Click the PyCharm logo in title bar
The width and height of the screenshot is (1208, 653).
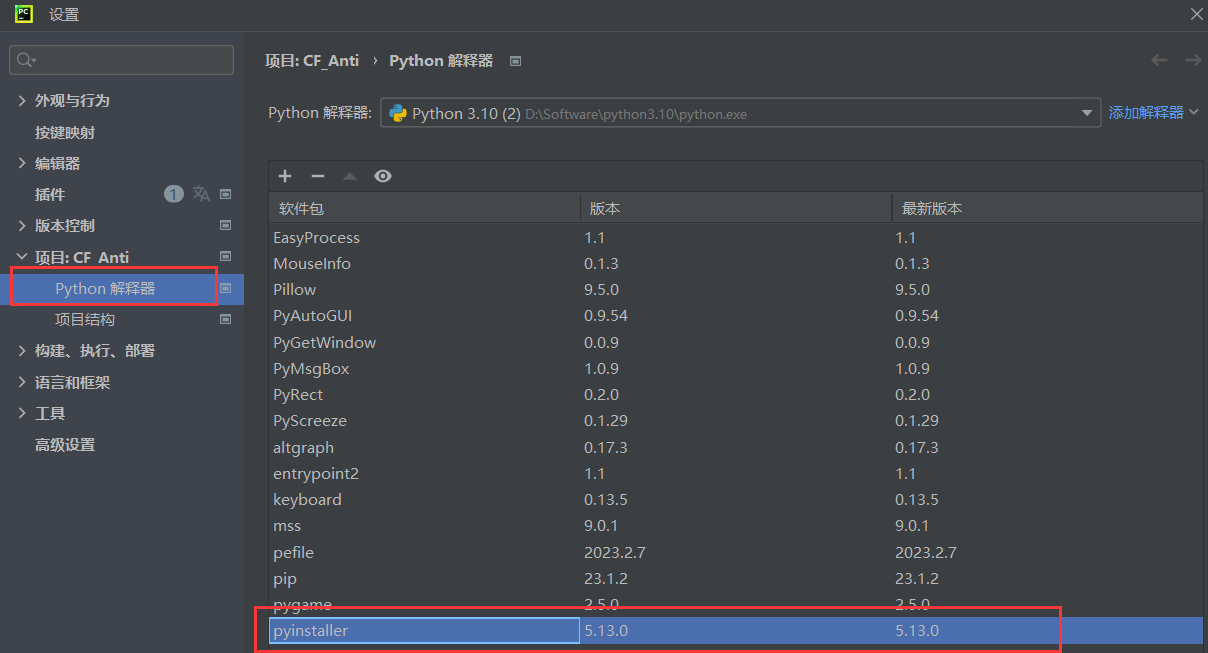(x=23, y=14)
